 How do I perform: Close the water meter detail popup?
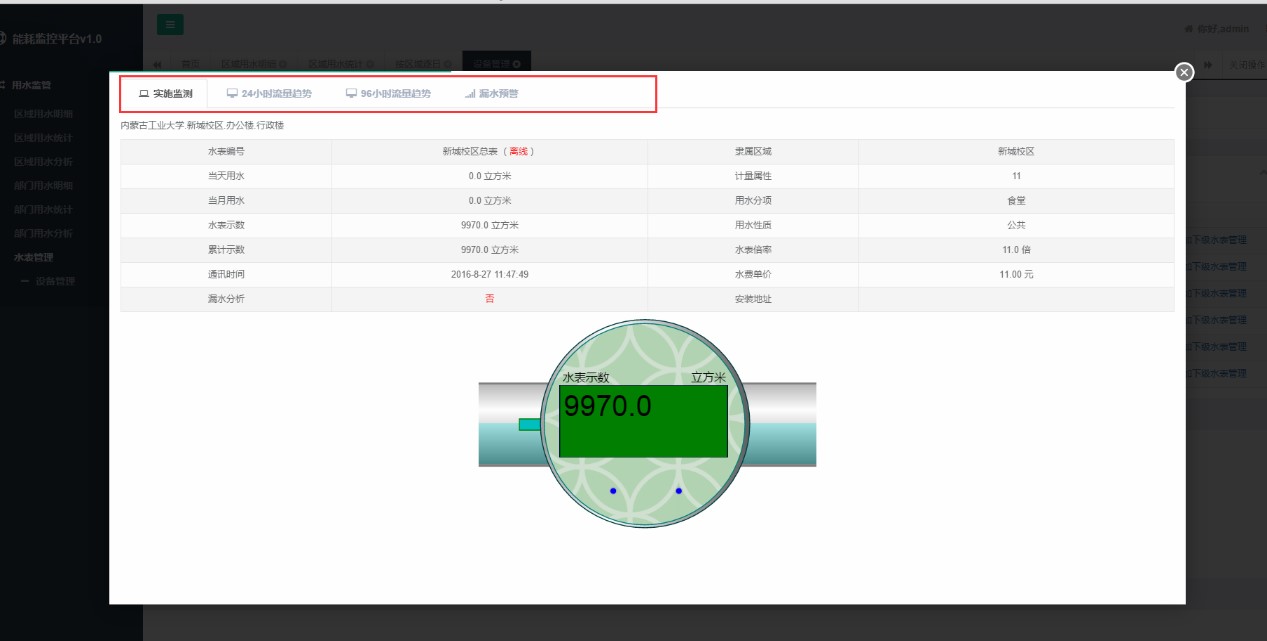[x=1184, y=72]
